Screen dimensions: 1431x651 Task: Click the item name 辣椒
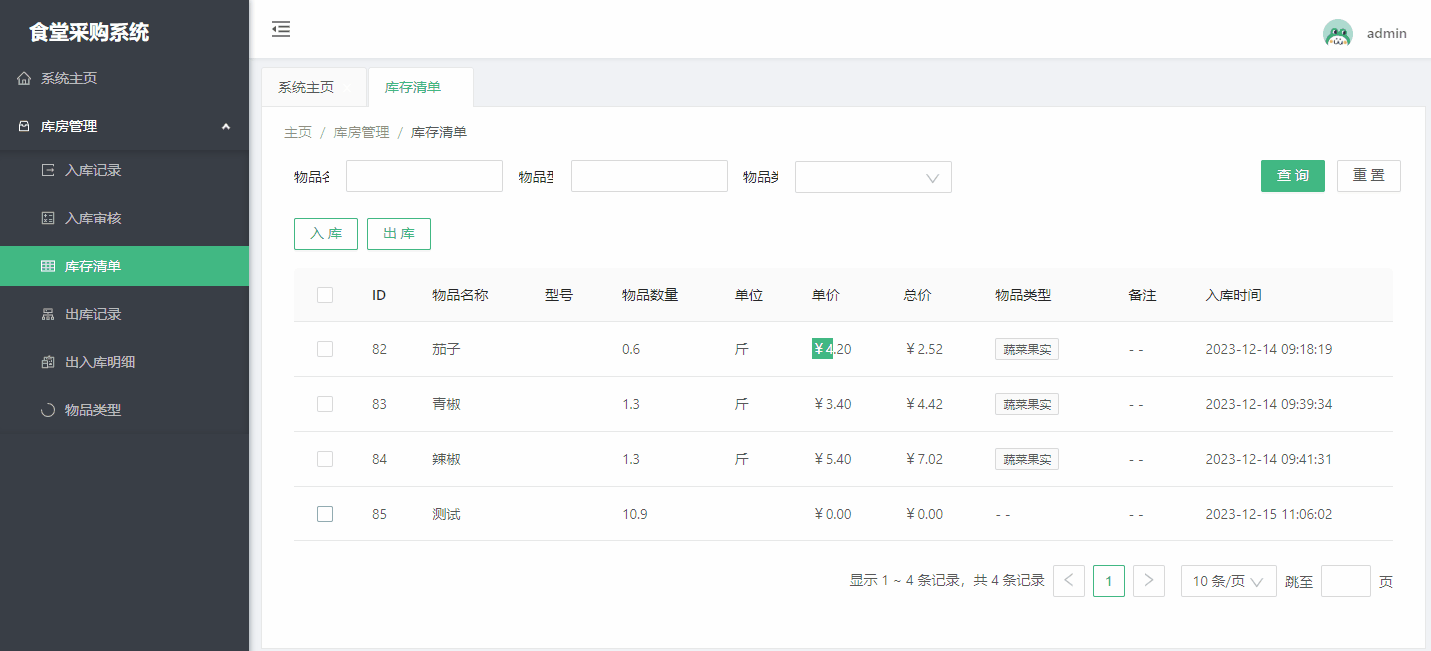[446, 459]
